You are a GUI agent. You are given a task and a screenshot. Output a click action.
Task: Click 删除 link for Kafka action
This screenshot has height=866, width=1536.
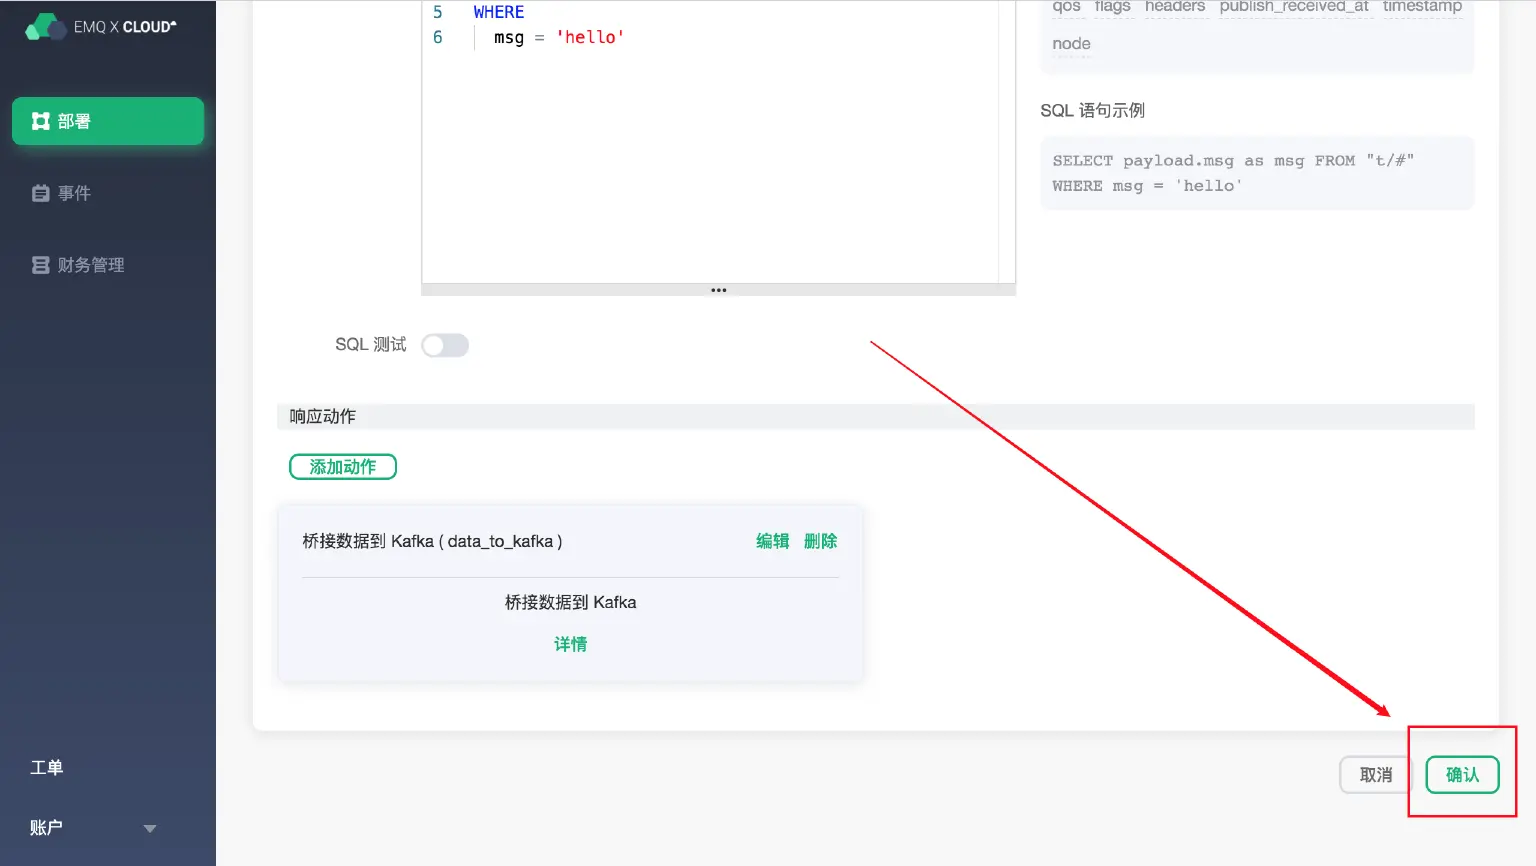pos(820,541)
